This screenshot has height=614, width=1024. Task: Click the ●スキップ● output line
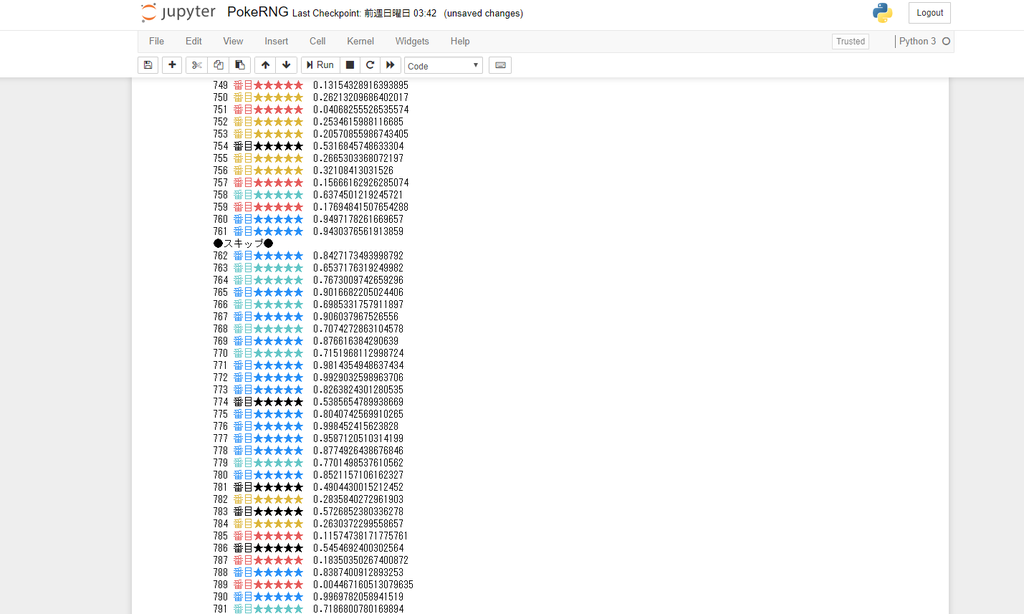pyautogui.click(x=243, y=244)
